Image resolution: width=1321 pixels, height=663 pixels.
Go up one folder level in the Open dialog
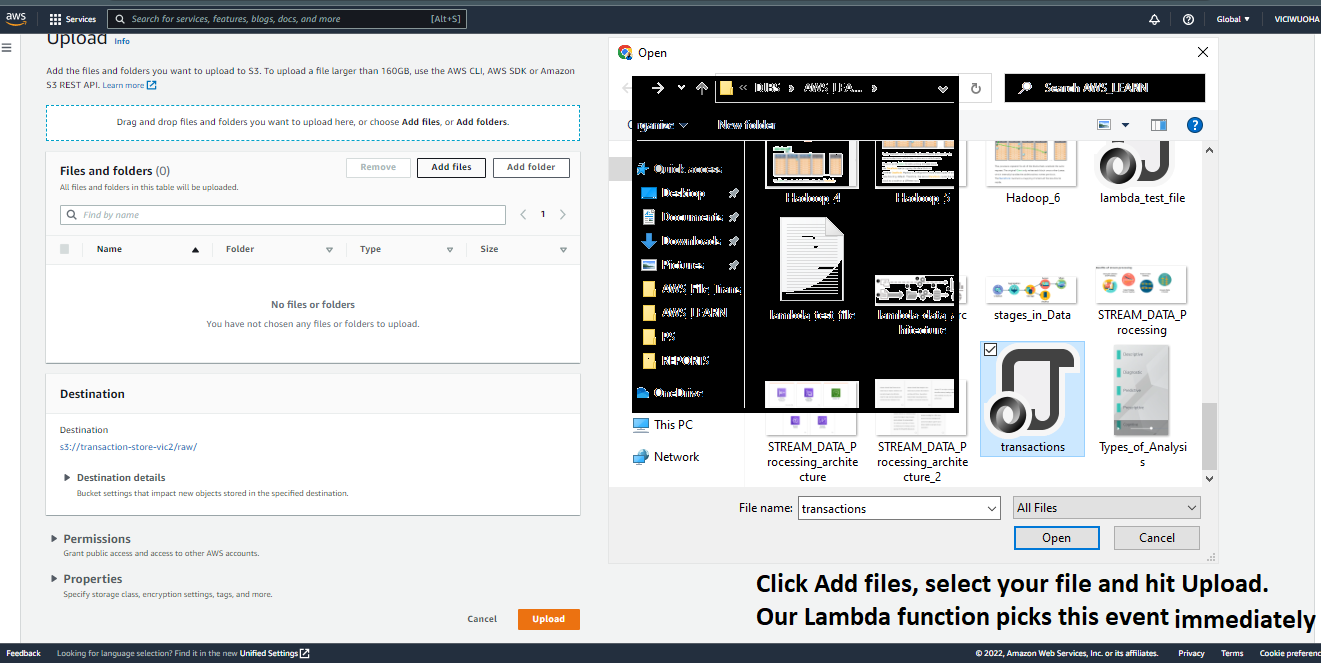click(x=702, y=88)
